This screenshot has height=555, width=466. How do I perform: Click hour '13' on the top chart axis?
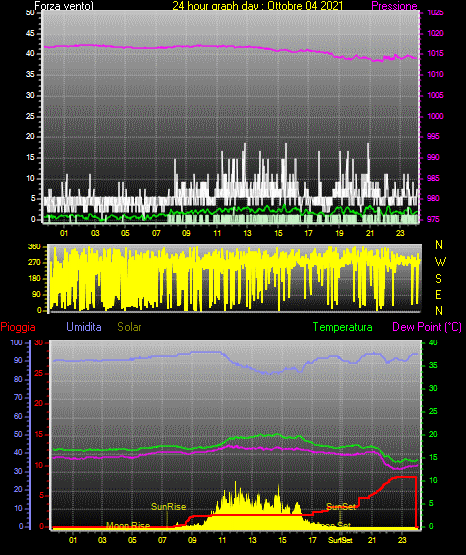[x=247, y=233]
